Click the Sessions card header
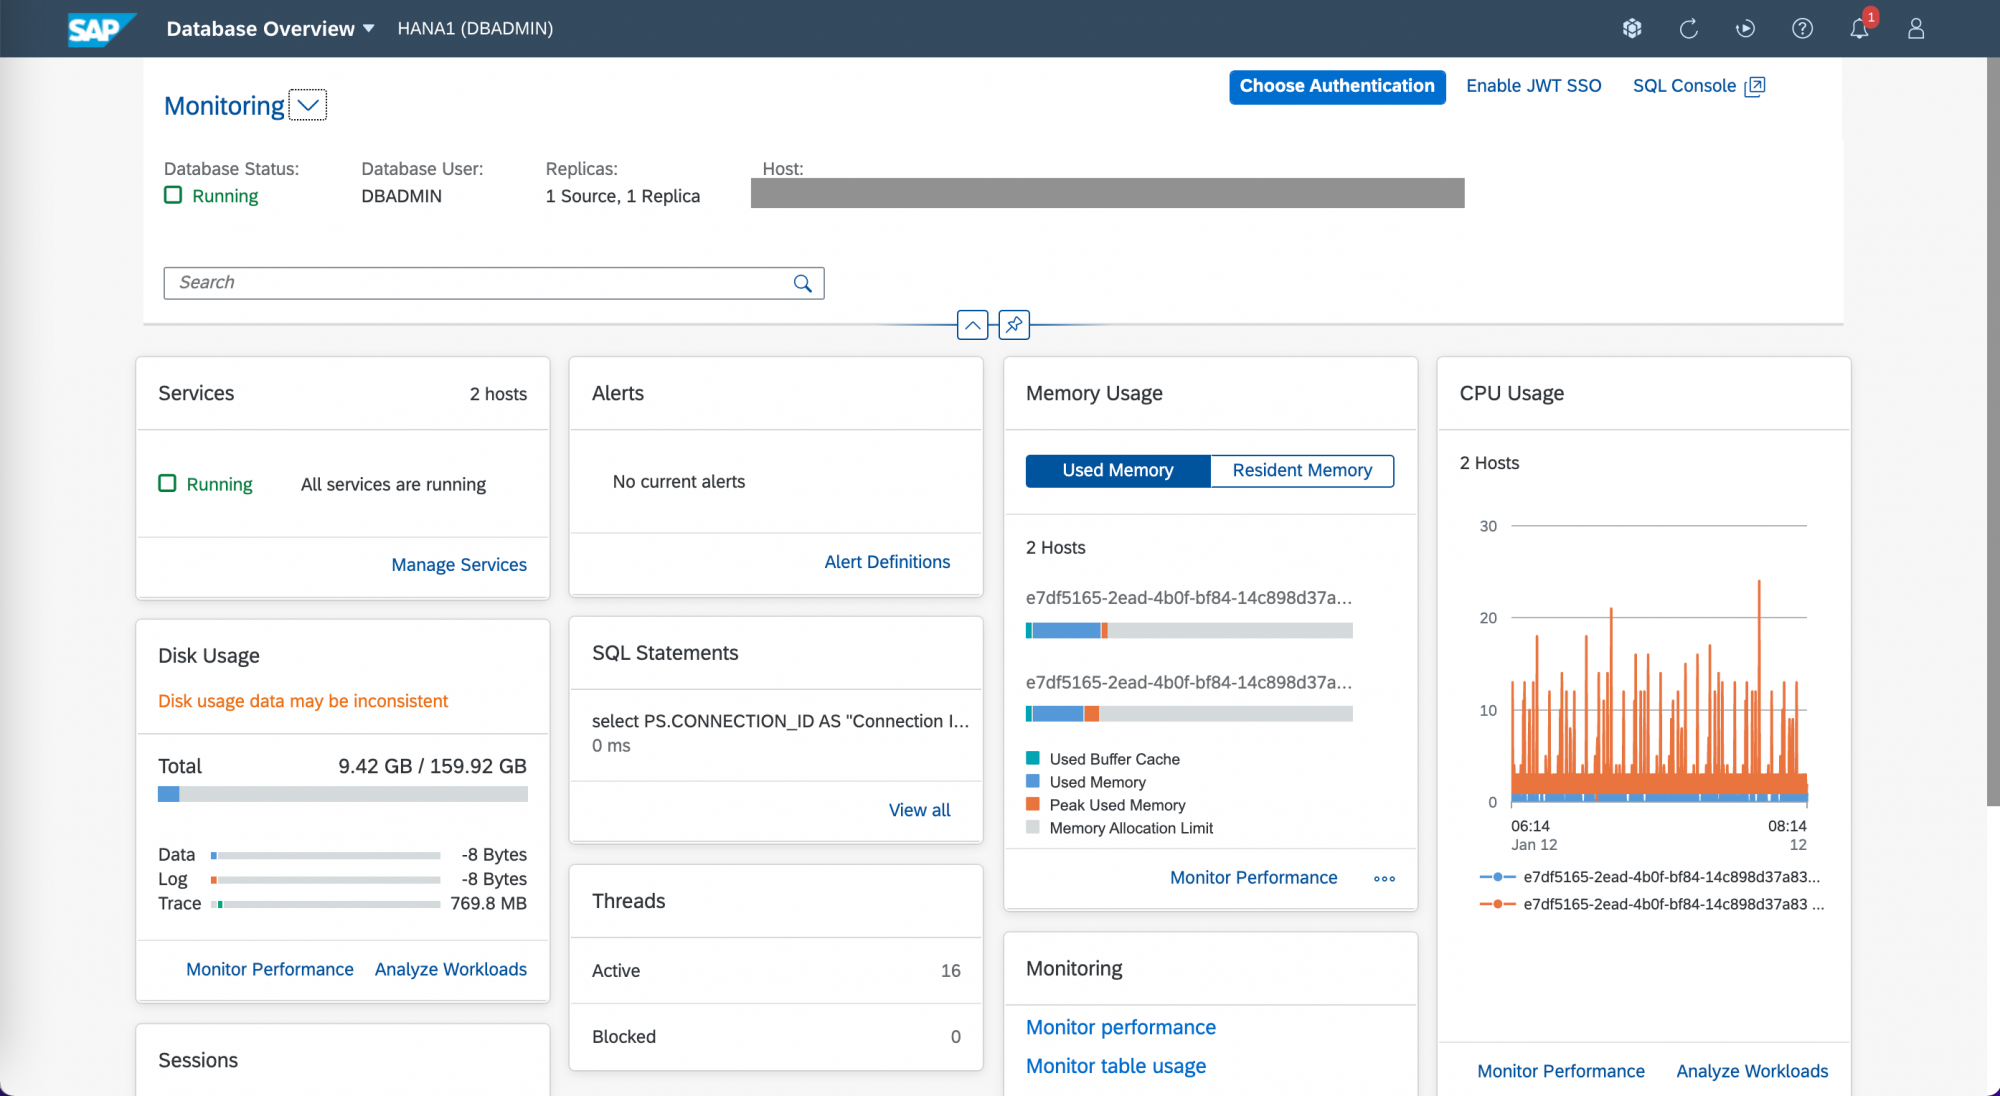The width and height of the screenshot is (2000, 1096). coord(343,1060)
